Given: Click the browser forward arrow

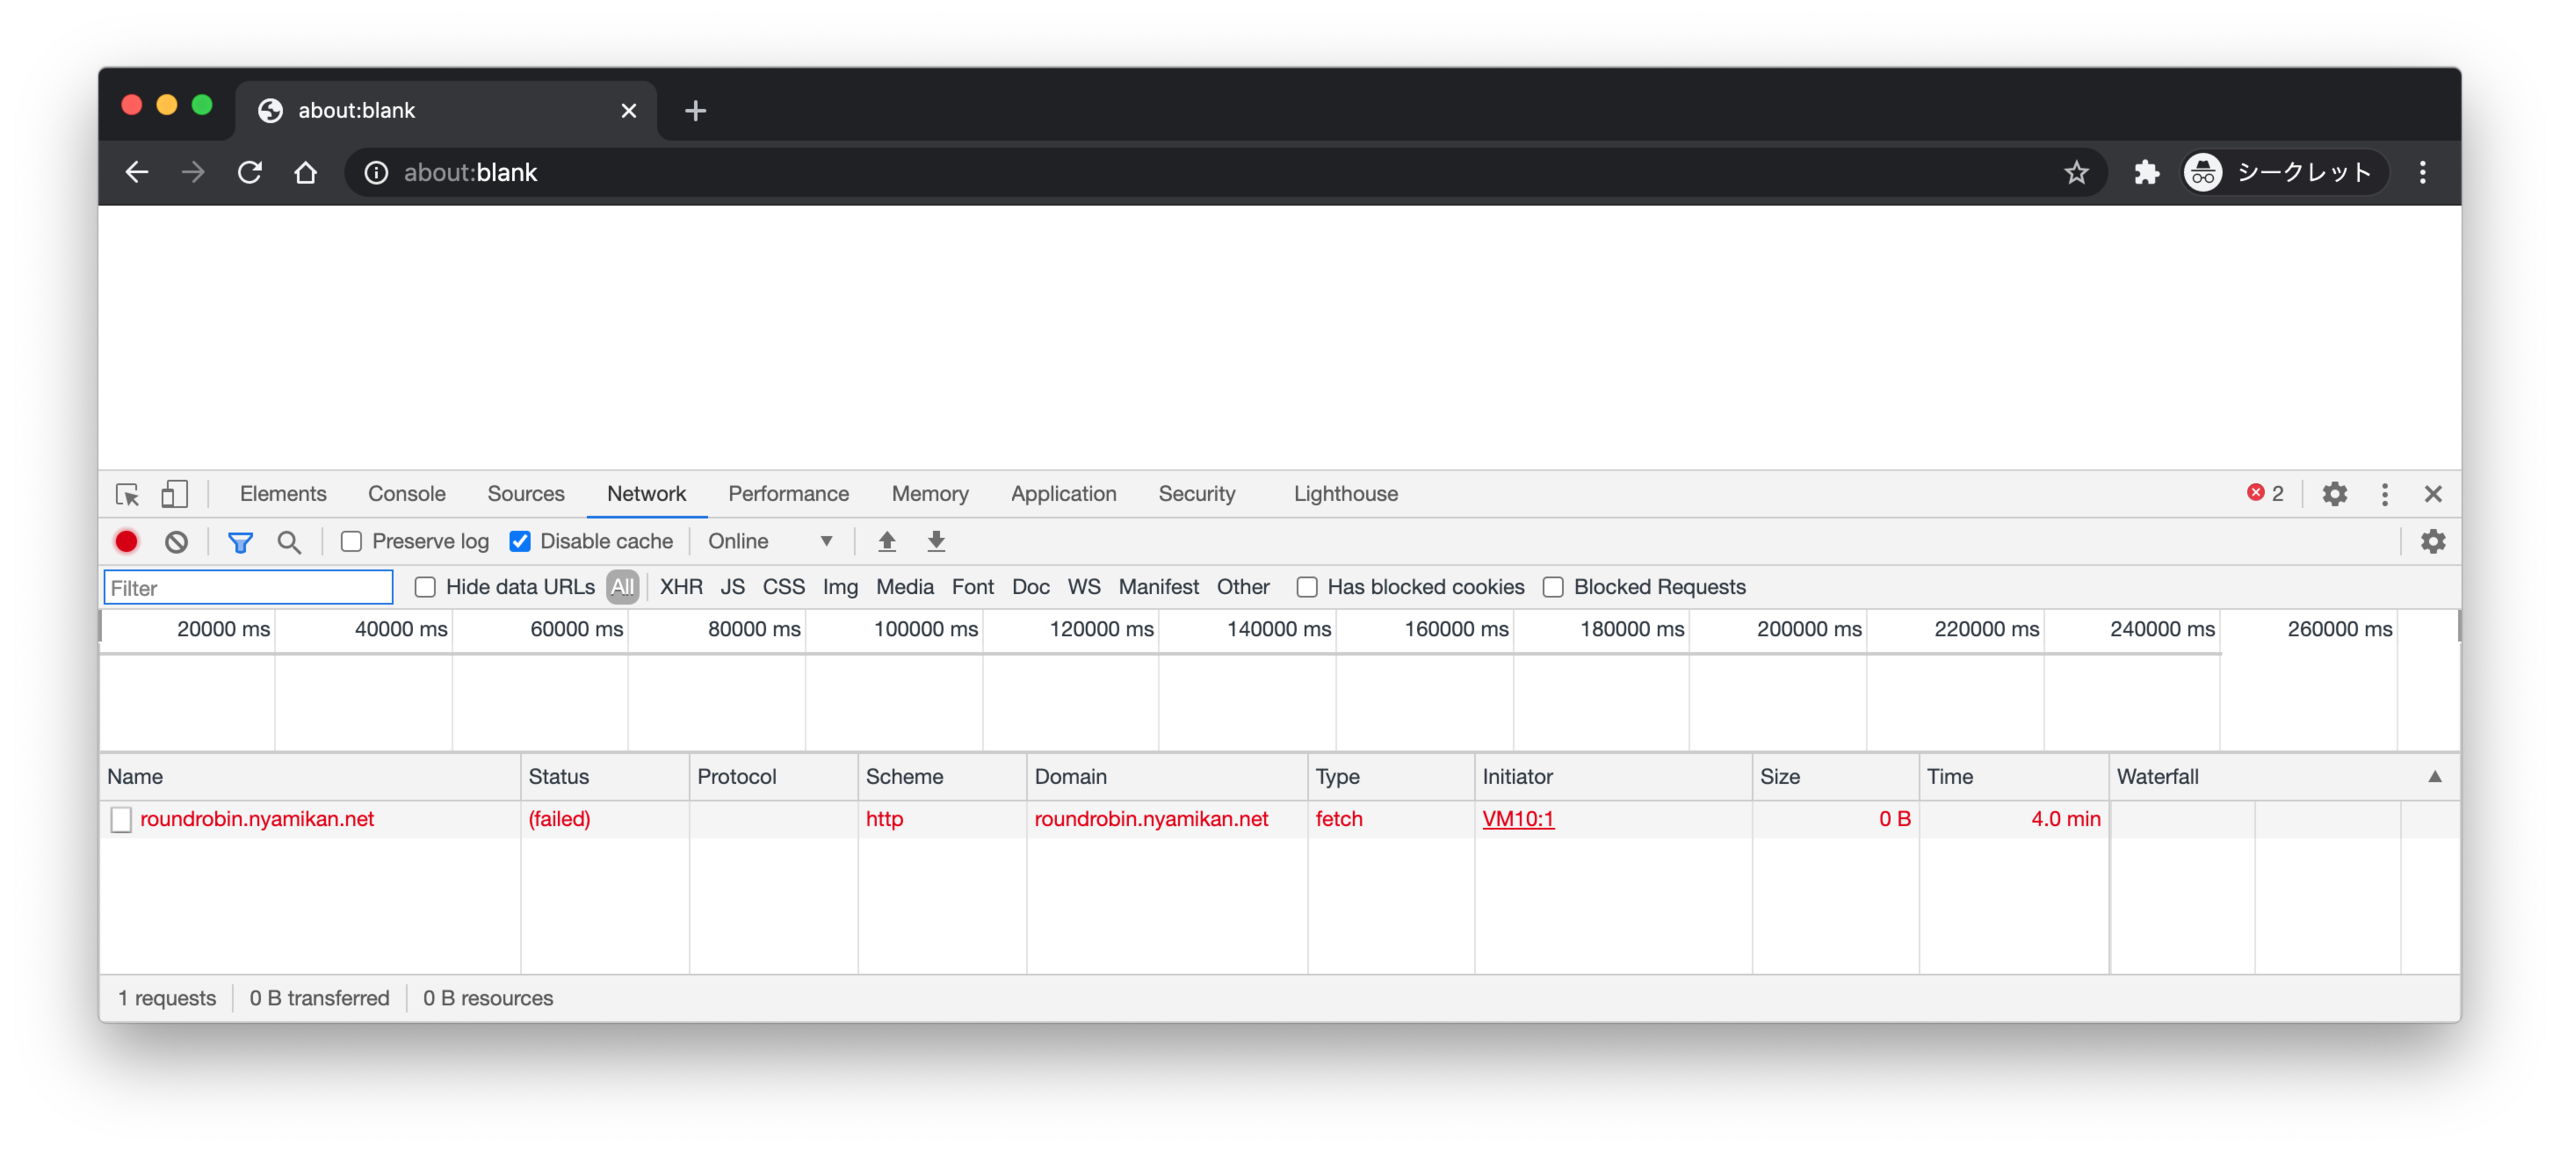Looking at the screenshot, I should point(192,172).
